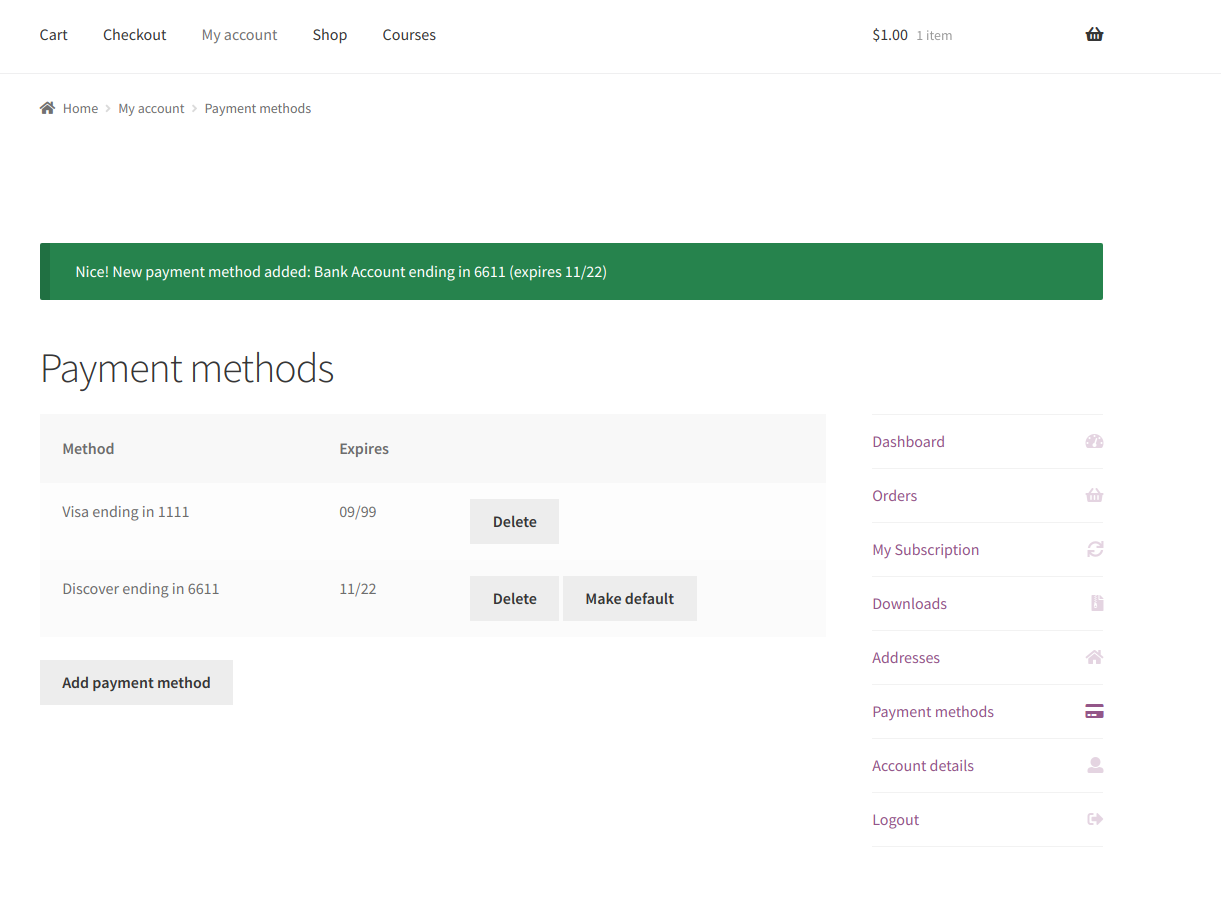Open the Shop menu item
Viewport: 1221px width, 901px height.
[329, 35]
